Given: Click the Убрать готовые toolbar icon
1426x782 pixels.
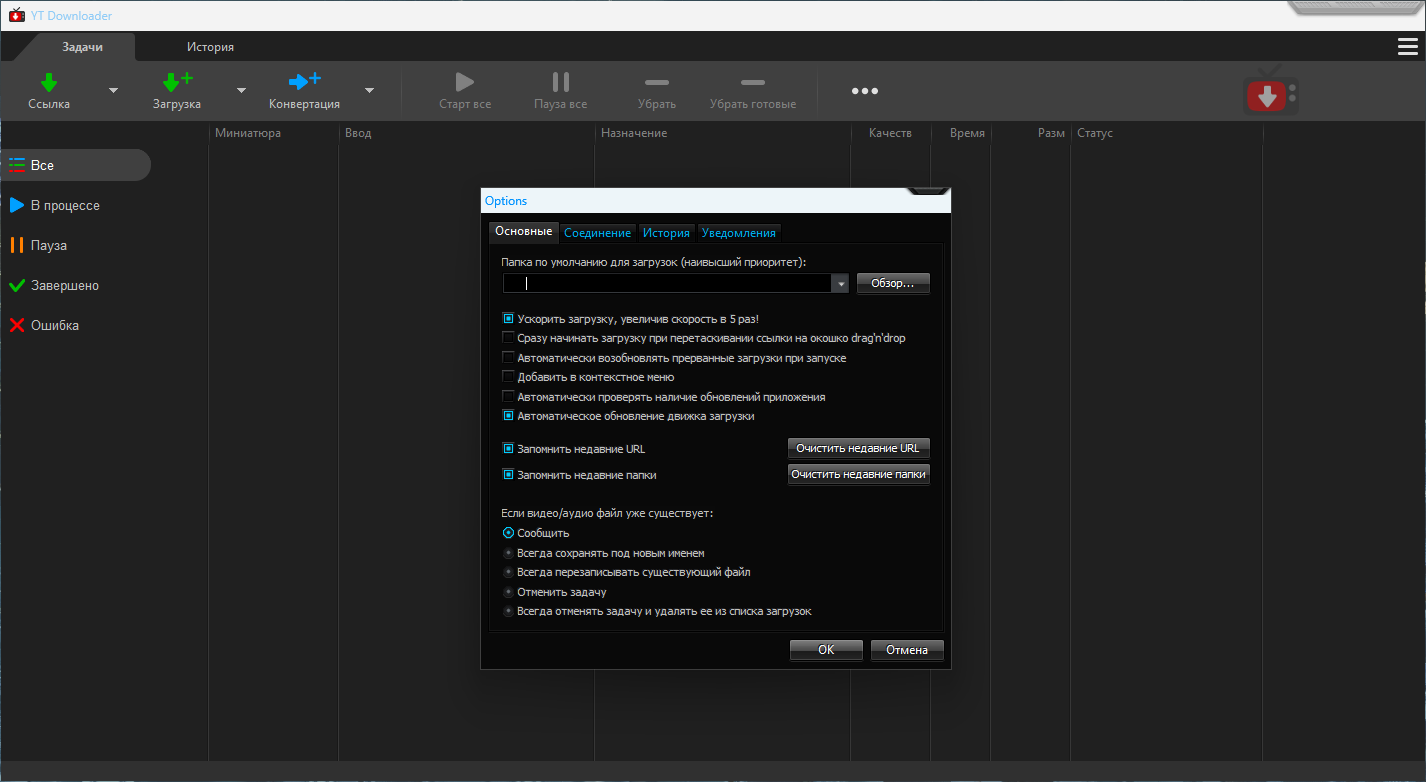Looking at the screenshot, I should (752, 83).
